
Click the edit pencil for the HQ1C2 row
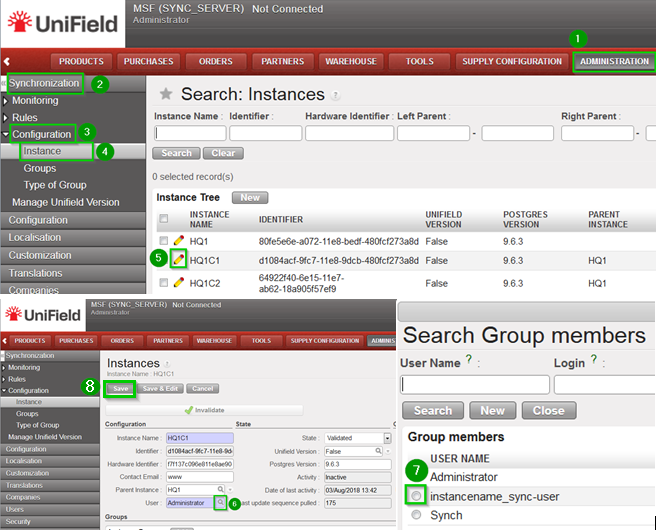[x=179, y=283]
